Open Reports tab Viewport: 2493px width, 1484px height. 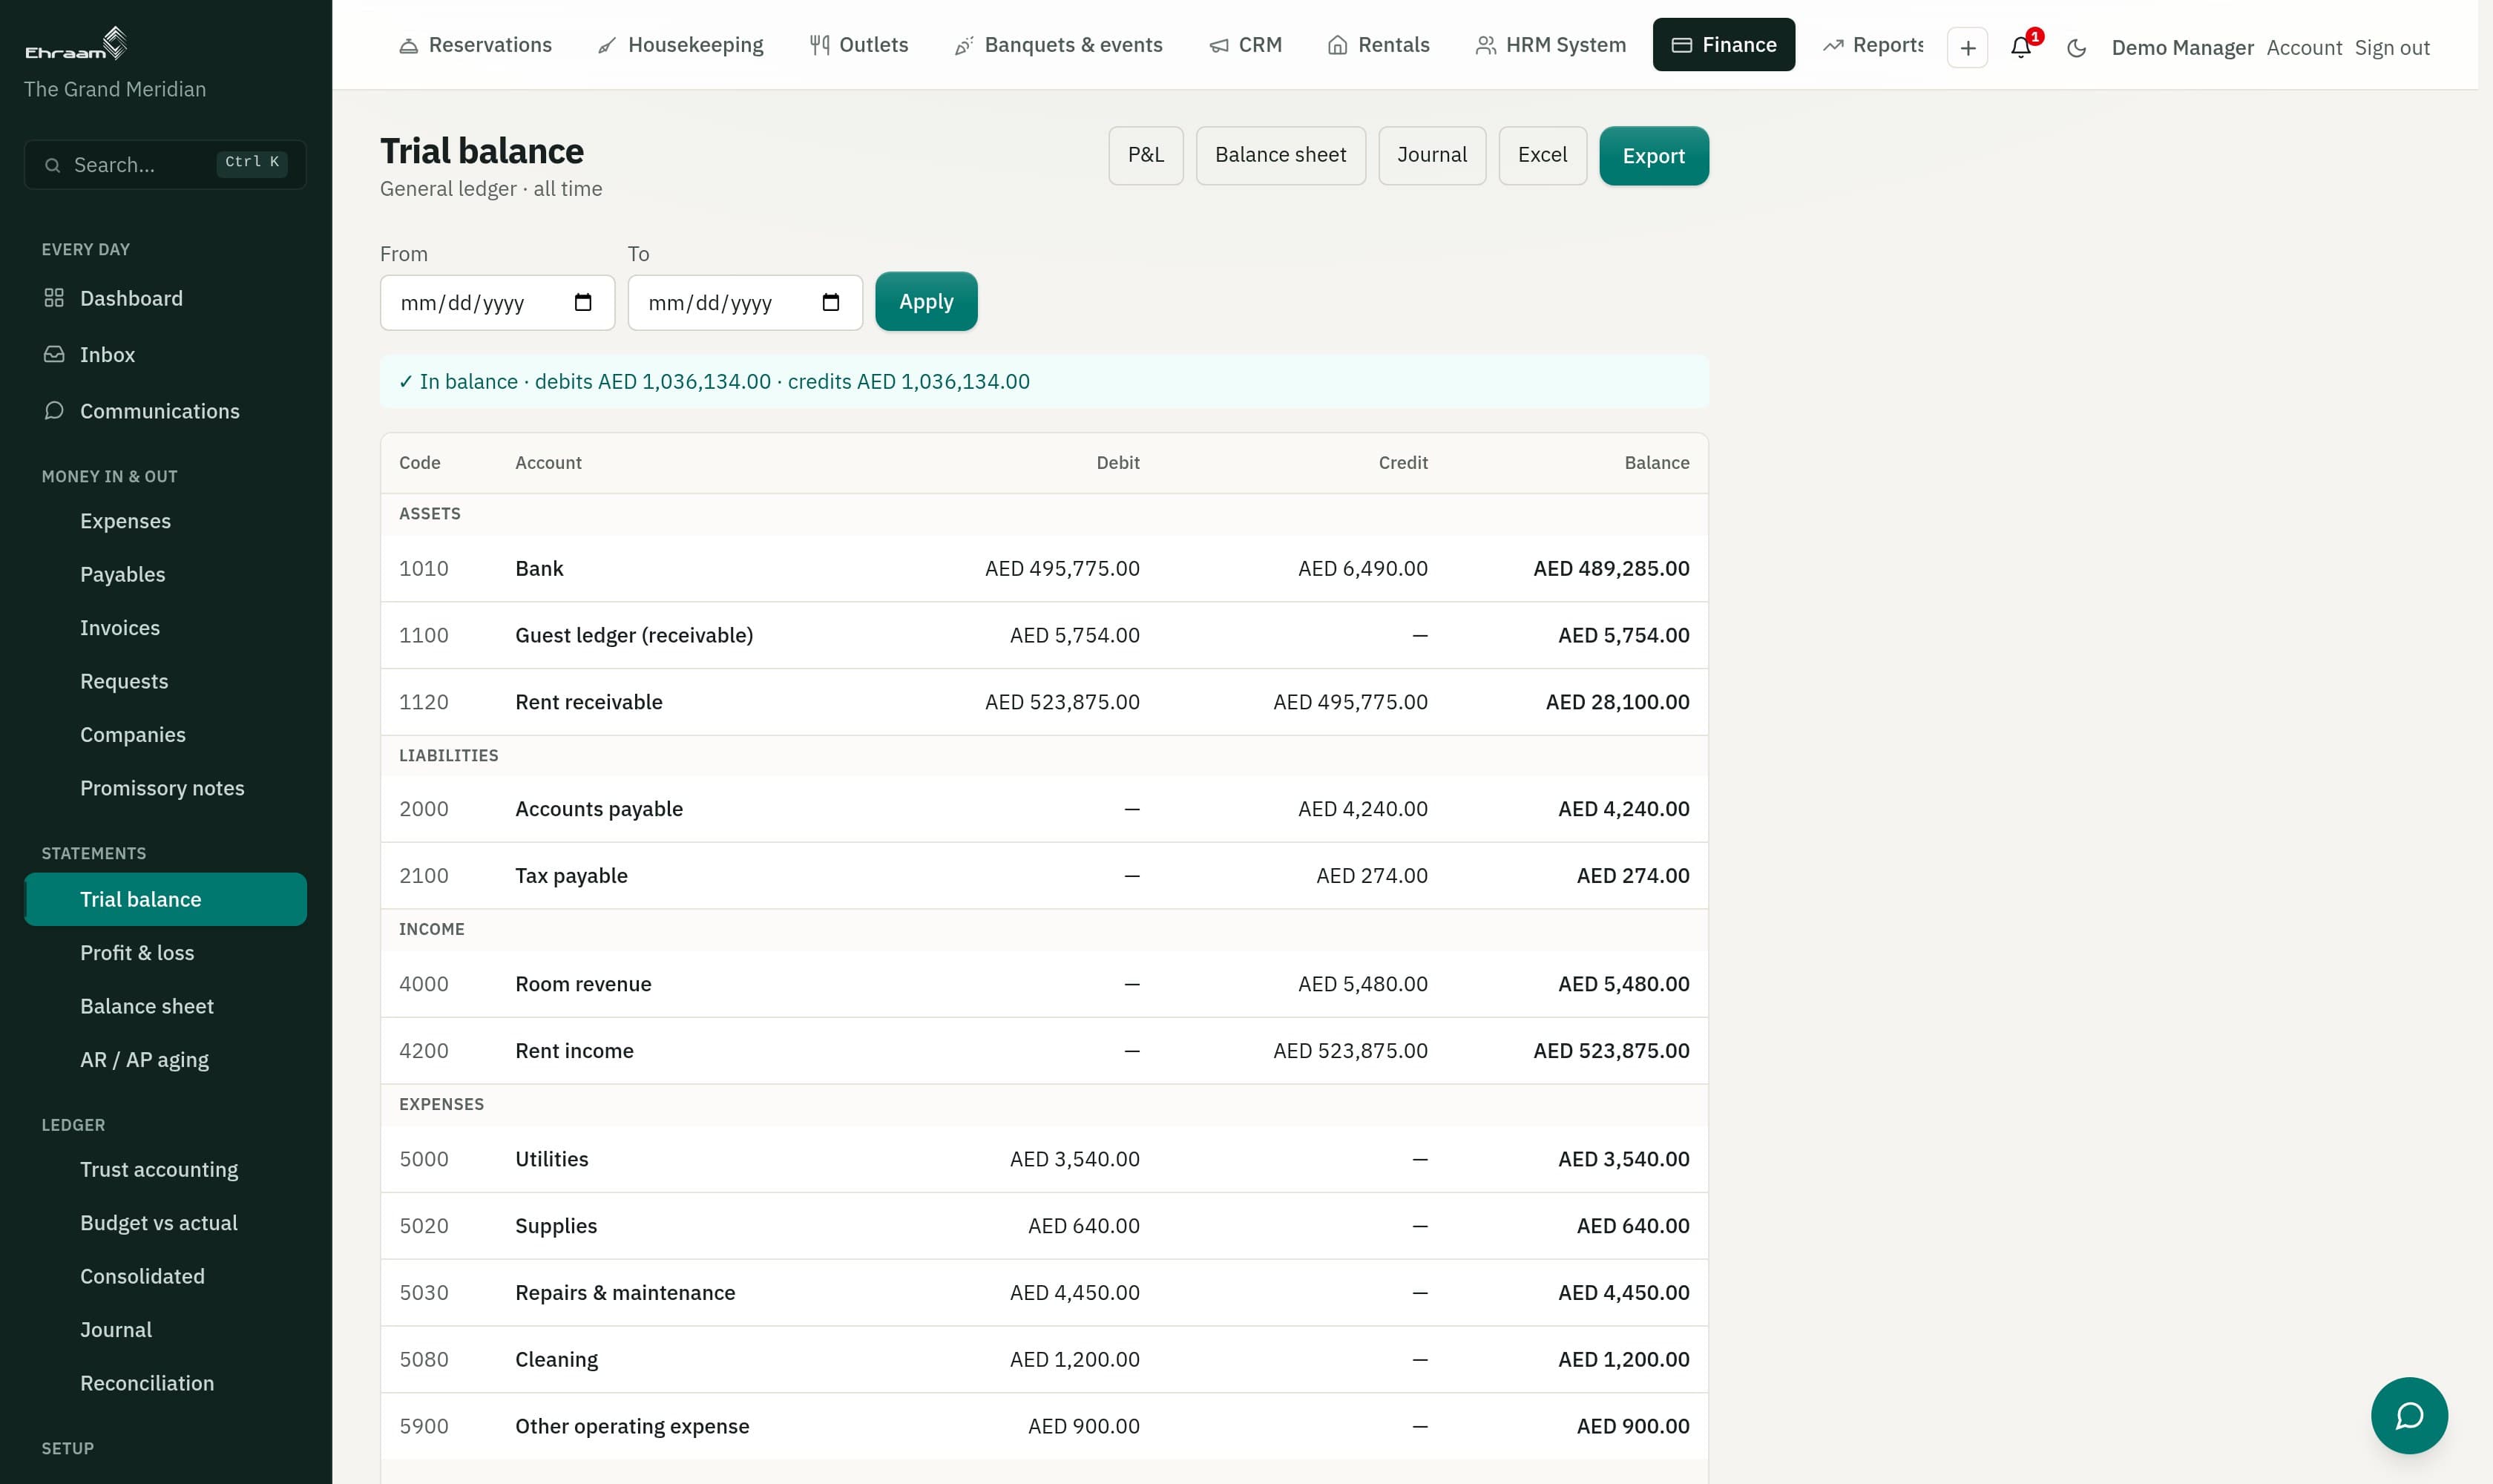point(1872,45)
